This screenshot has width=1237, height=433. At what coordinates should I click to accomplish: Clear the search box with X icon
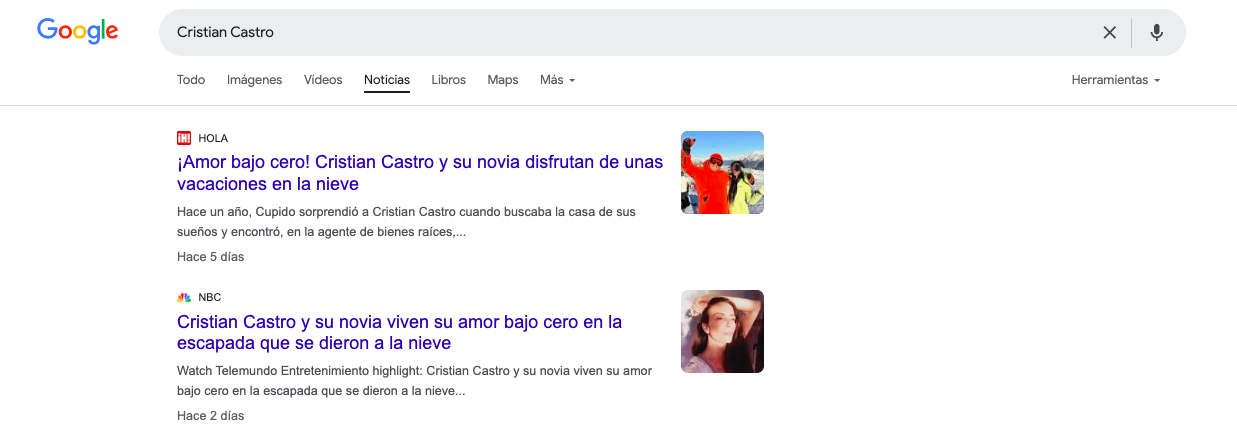pos(1109,32)
